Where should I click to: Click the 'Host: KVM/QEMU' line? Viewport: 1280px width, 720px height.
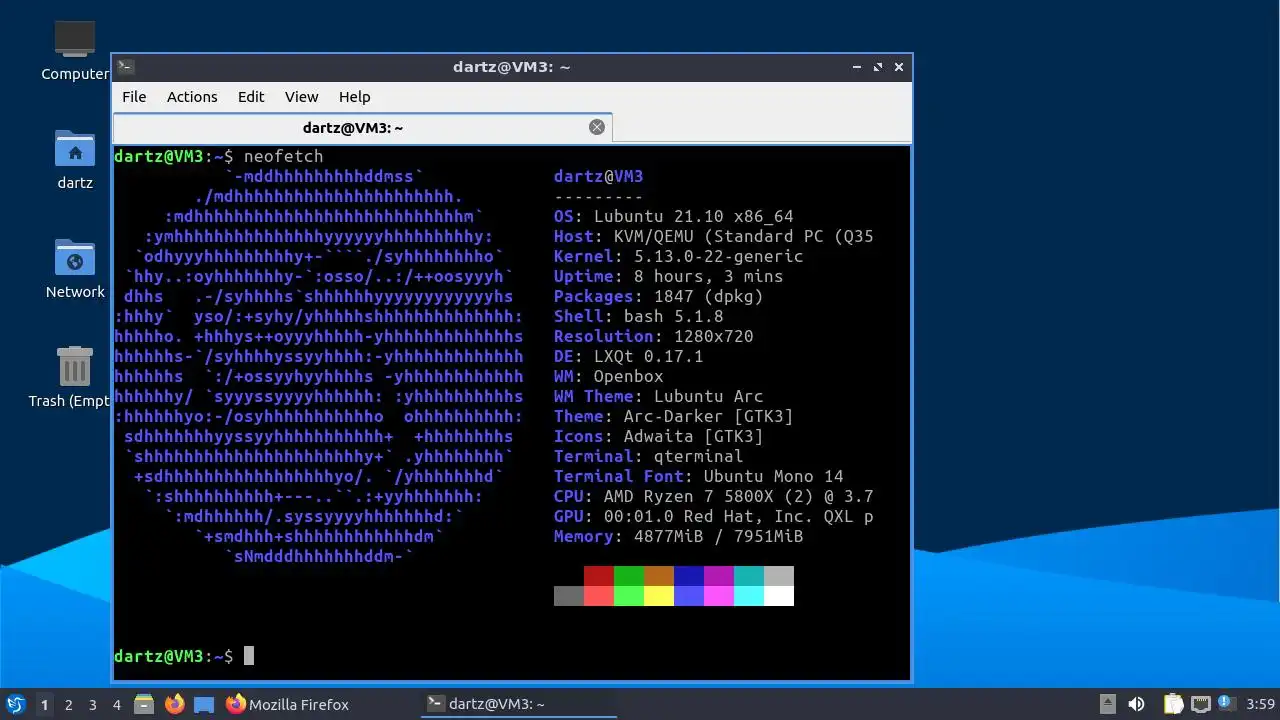[714, 236]
